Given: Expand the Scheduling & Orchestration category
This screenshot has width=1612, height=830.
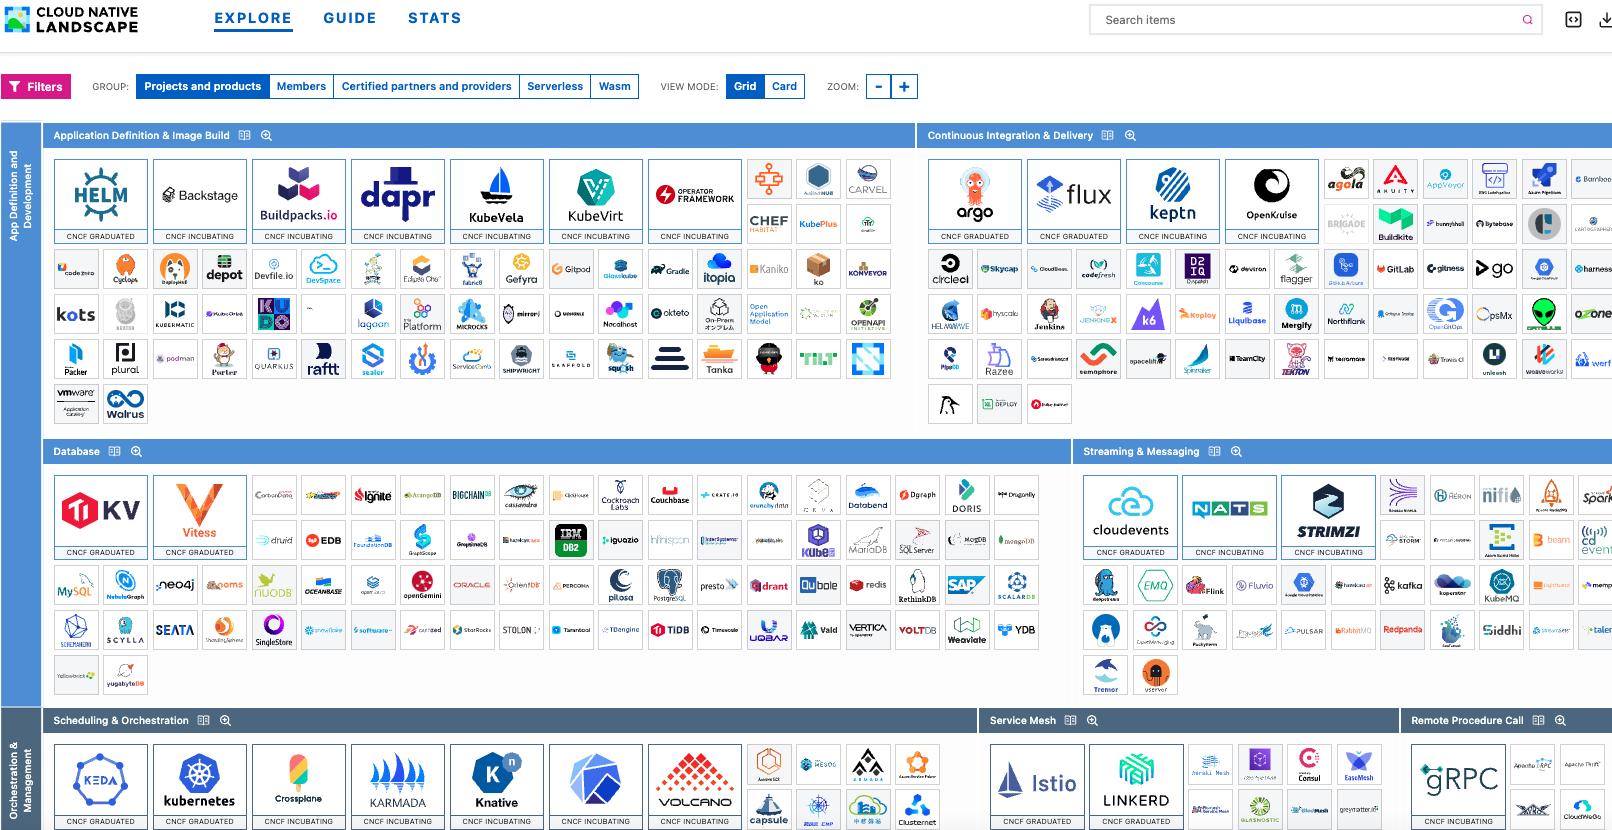Looking at the screenshot, I should (x=226, y=721).
